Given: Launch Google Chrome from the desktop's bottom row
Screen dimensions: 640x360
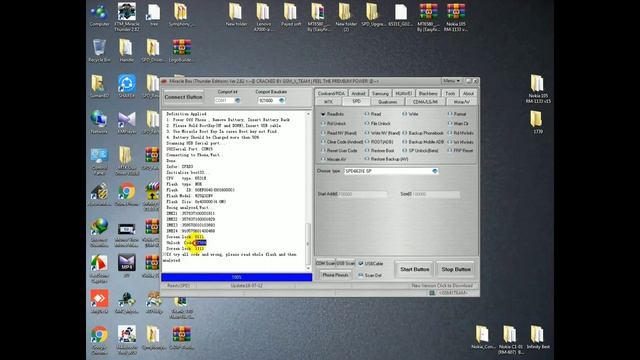Looking at the screenshot, I should tap(99, 340).
